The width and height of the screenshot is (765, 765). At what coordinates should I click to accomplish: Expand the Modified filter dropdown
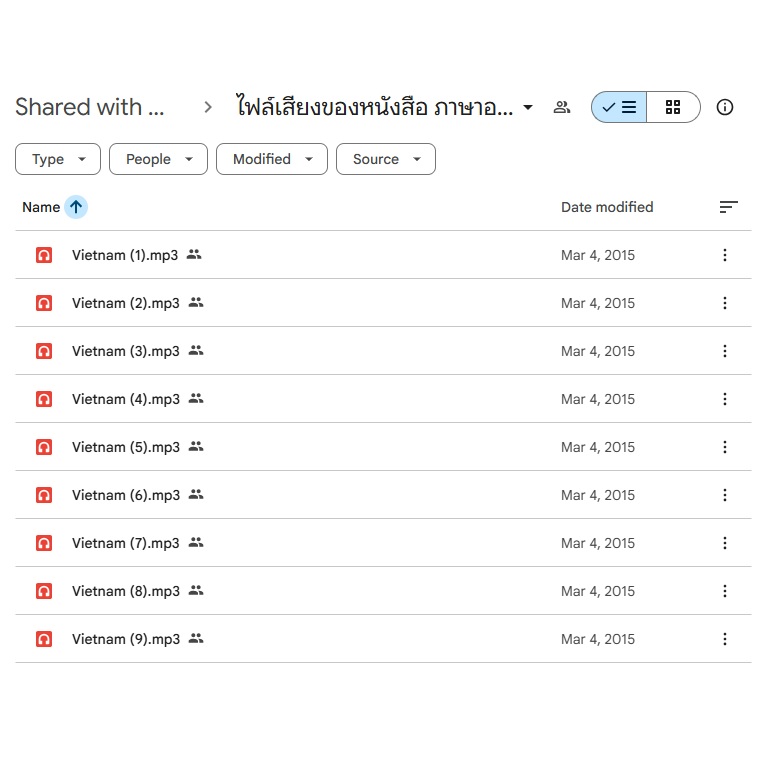(272, 159)
